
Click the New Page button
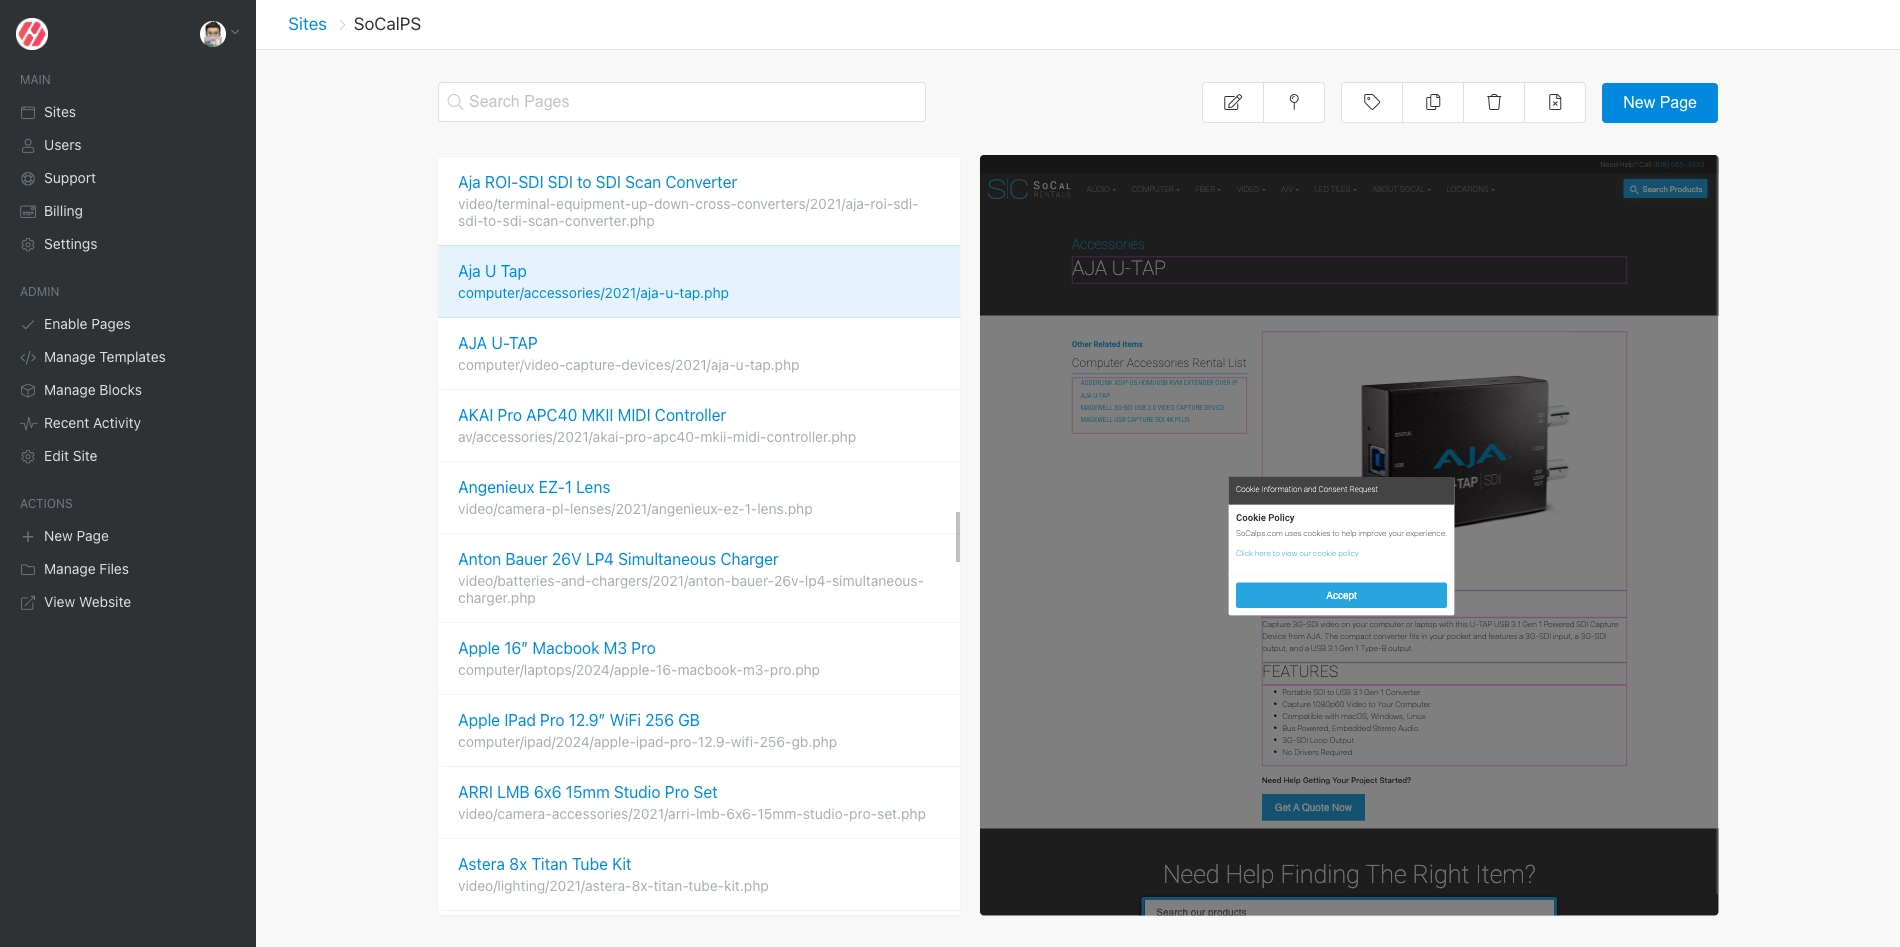[1659, 102]
